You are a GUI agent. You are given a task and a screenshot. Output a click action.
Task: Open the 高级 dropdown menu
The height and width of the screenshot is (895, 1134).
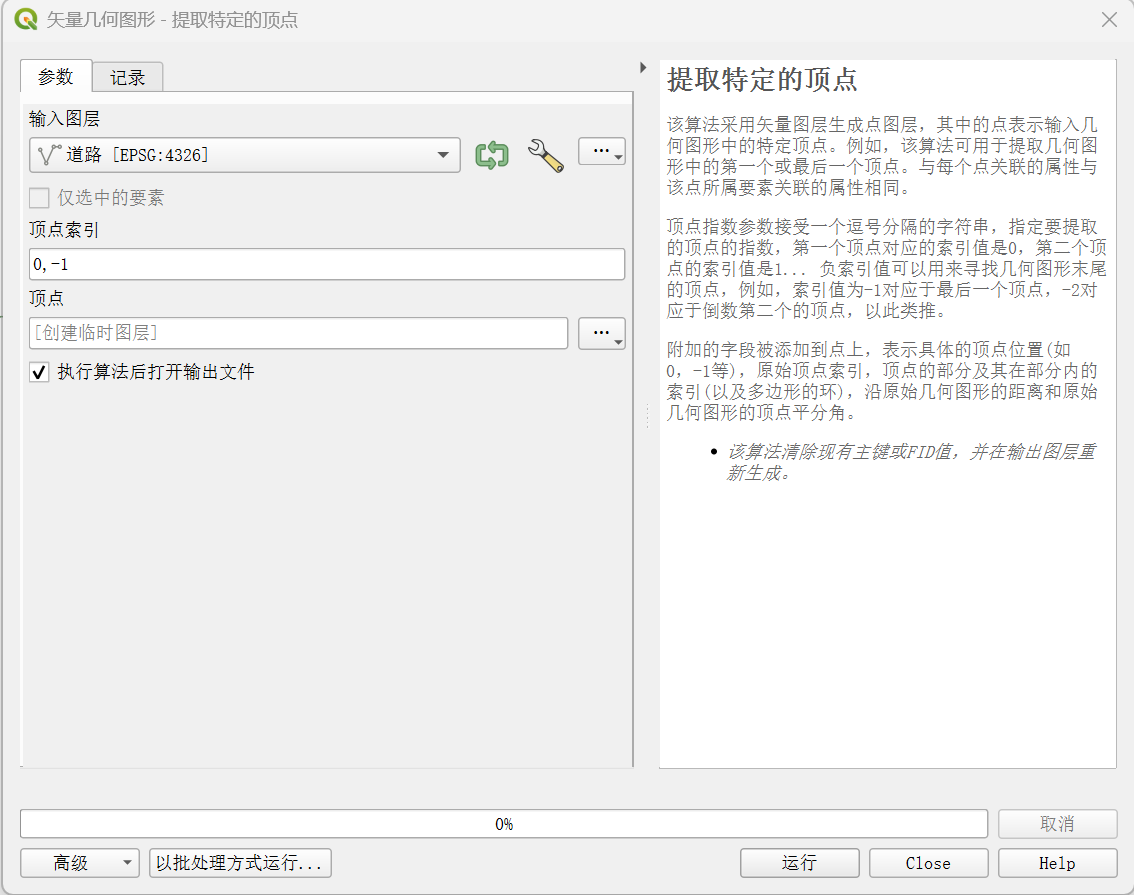click(x=80, y=863)
